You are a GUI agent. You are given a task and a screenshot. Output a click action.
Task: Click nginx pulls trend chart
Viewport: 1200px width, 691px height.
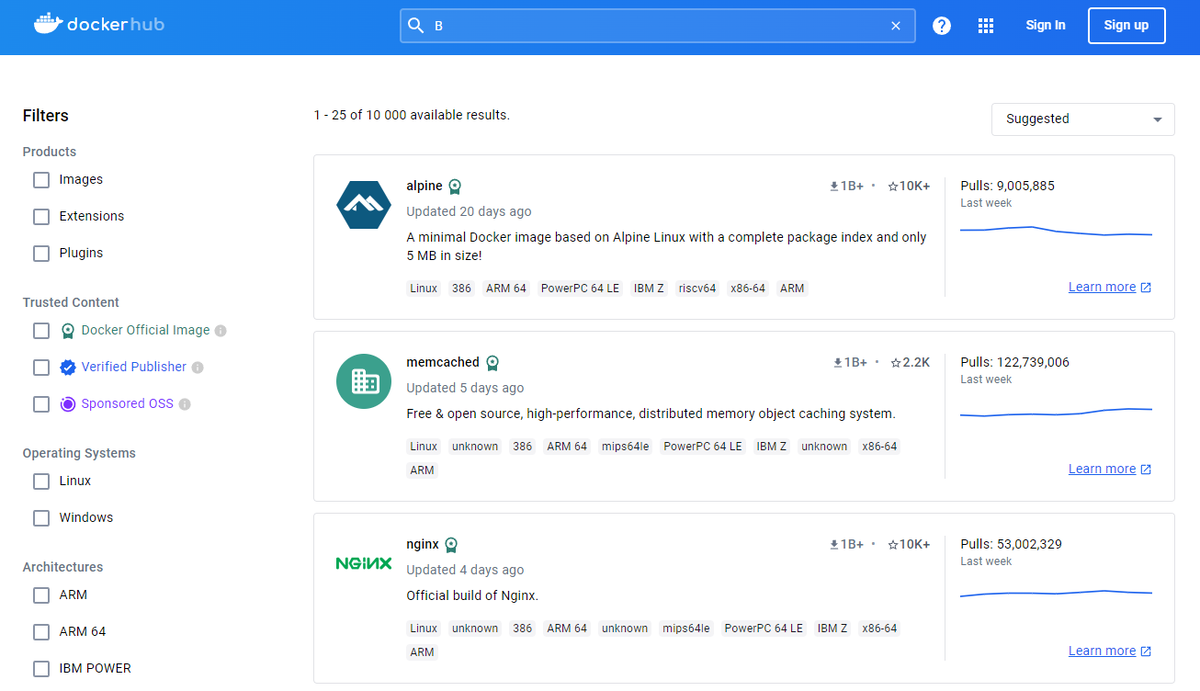1056,594
